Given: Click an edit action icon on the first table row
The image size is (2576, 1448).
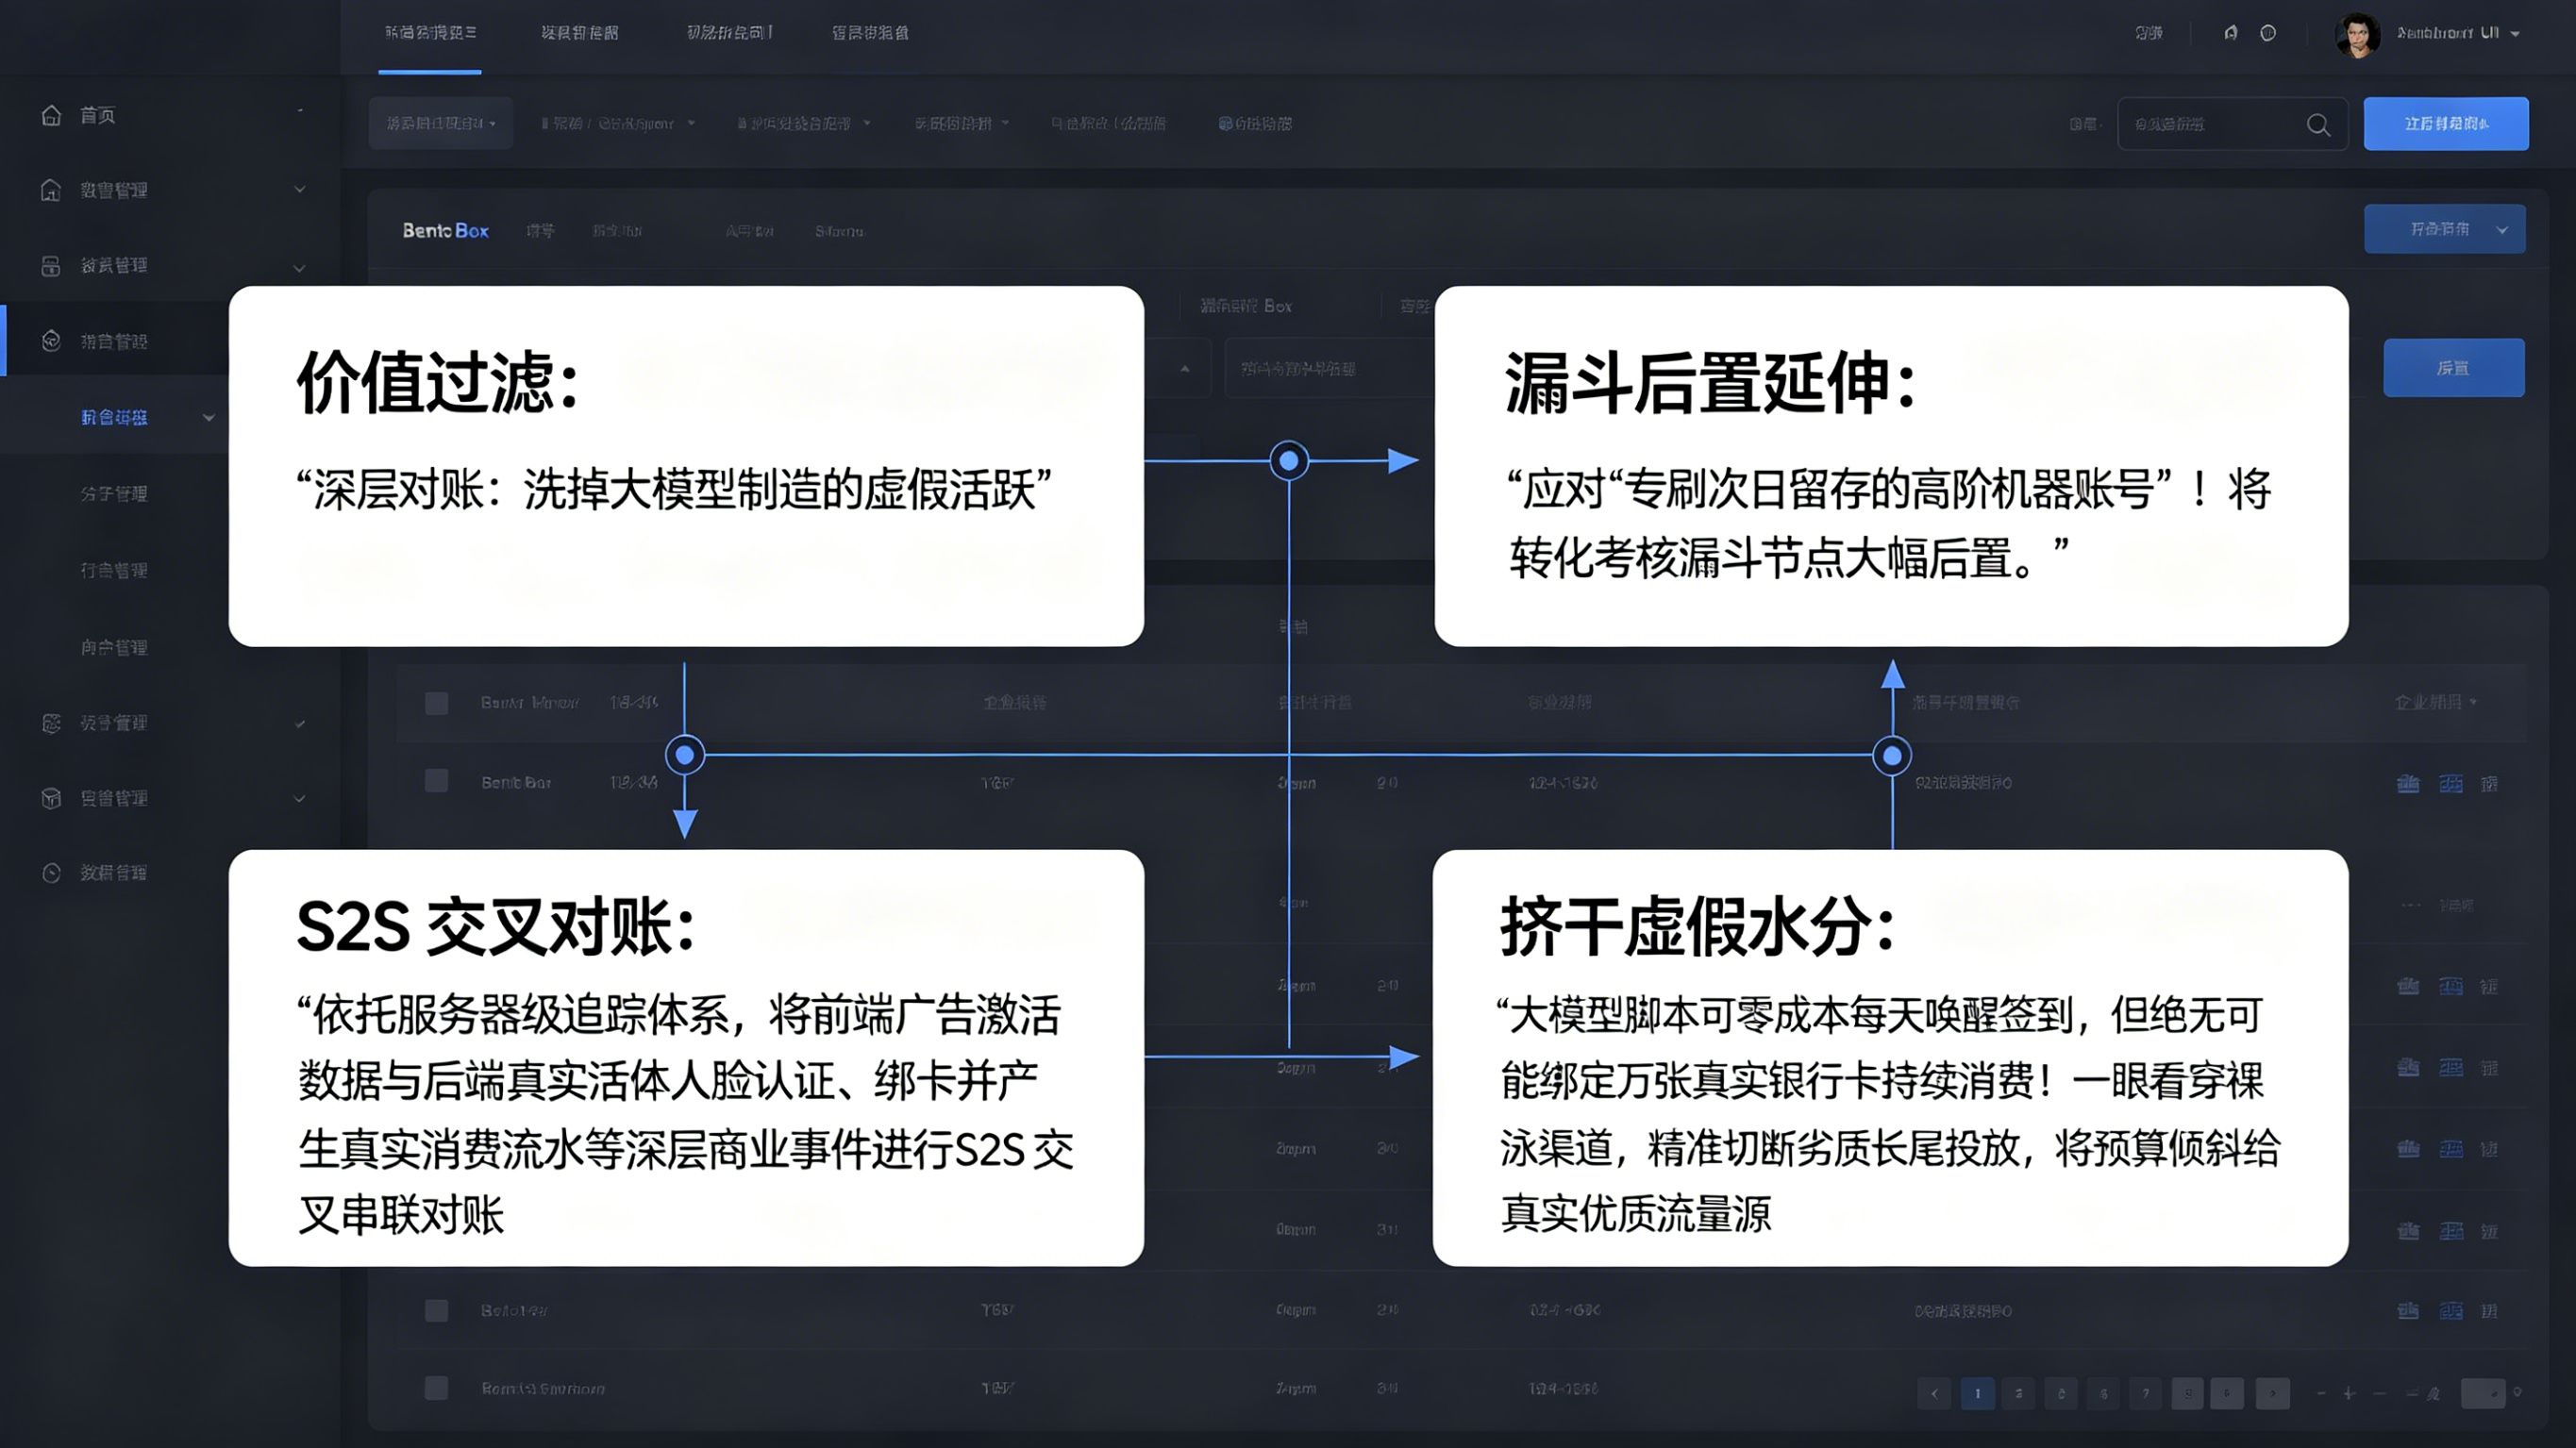Looking at the screenshot, I should [x=2409, y=783].
